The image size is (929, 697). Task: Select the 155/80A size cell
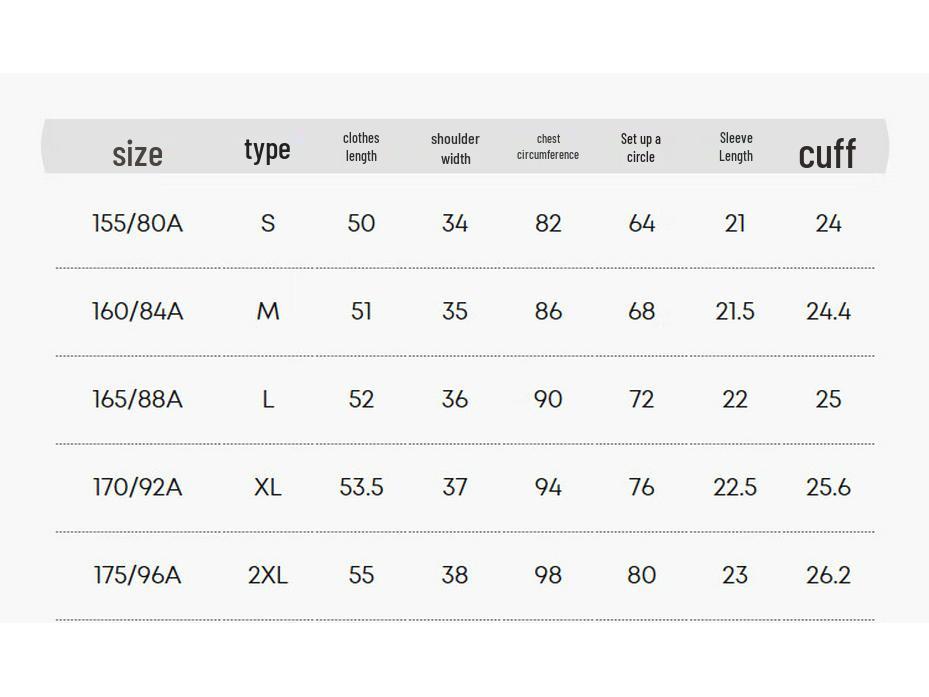point(138,223)
